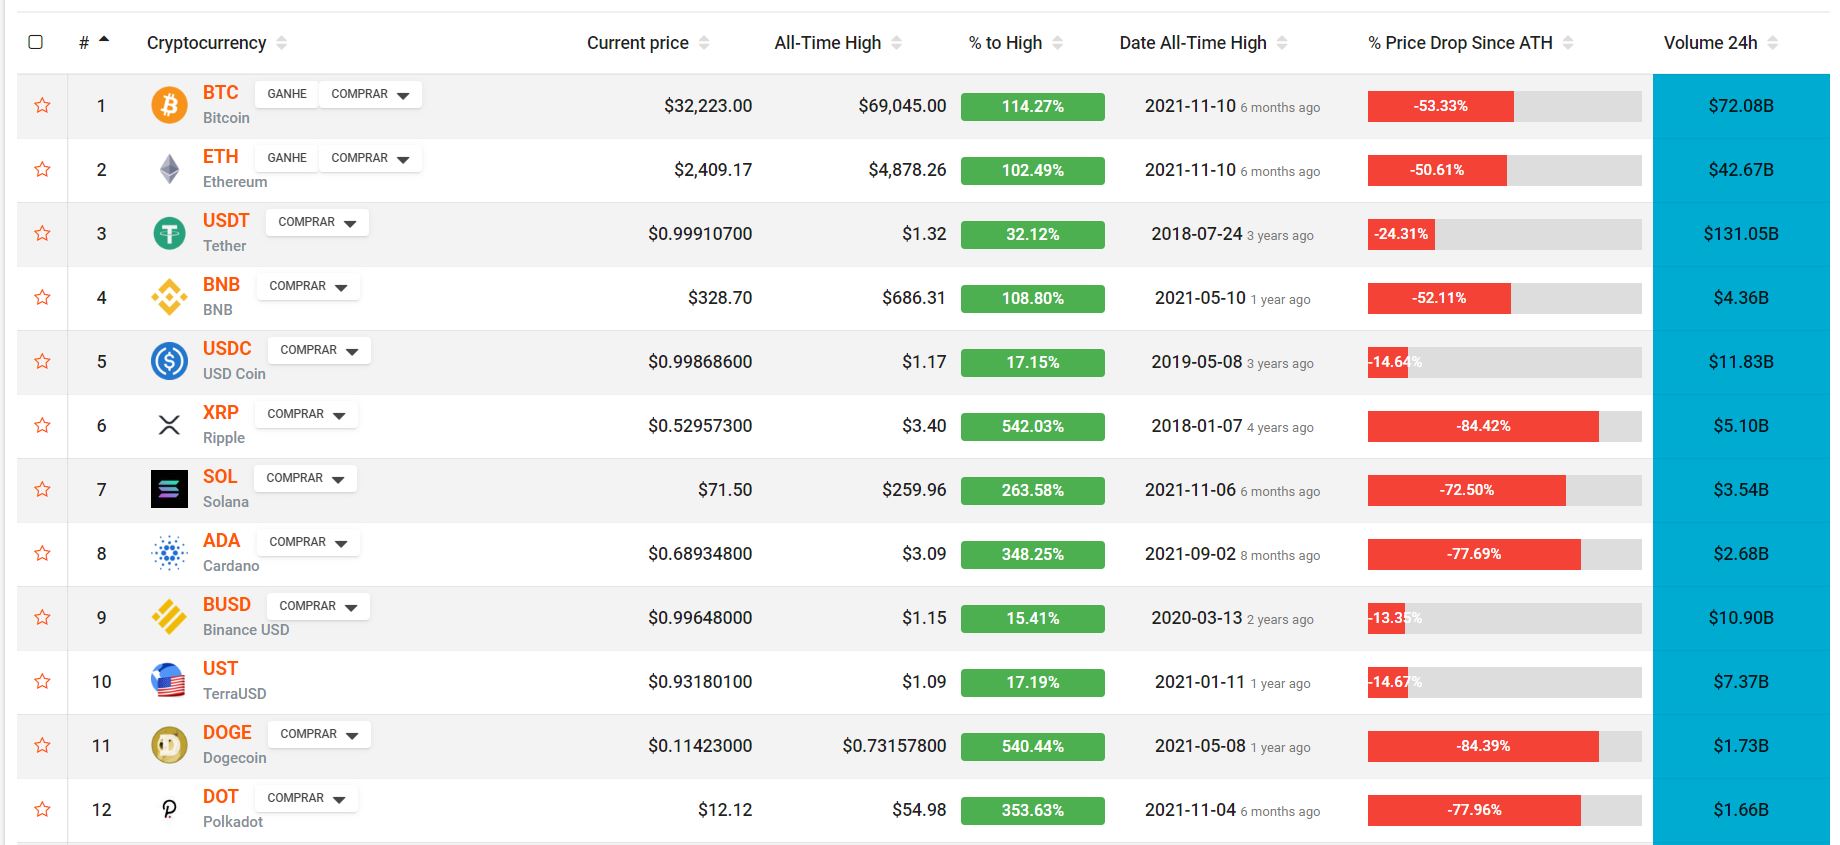Click Bitcoin's $32,223.00 current price
The width and height of the screenshot is (1840, 845).
(708, 106)
